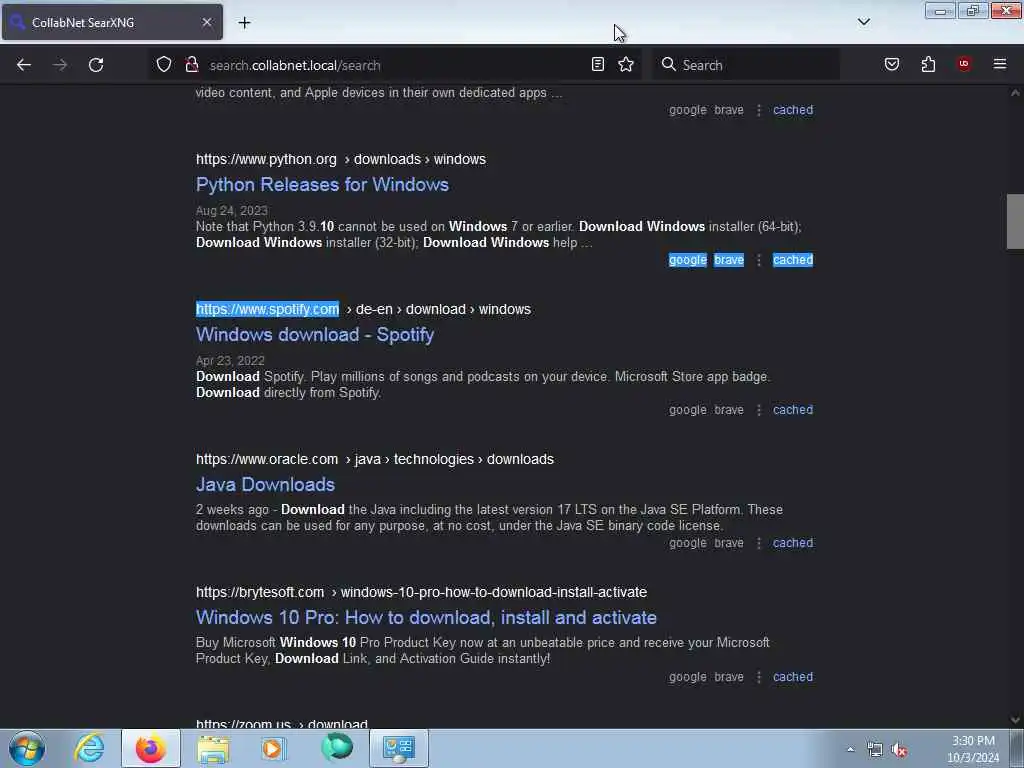Expand the more-options dots for topmost result
The image size is (1024, 768).
click(758, 110)
